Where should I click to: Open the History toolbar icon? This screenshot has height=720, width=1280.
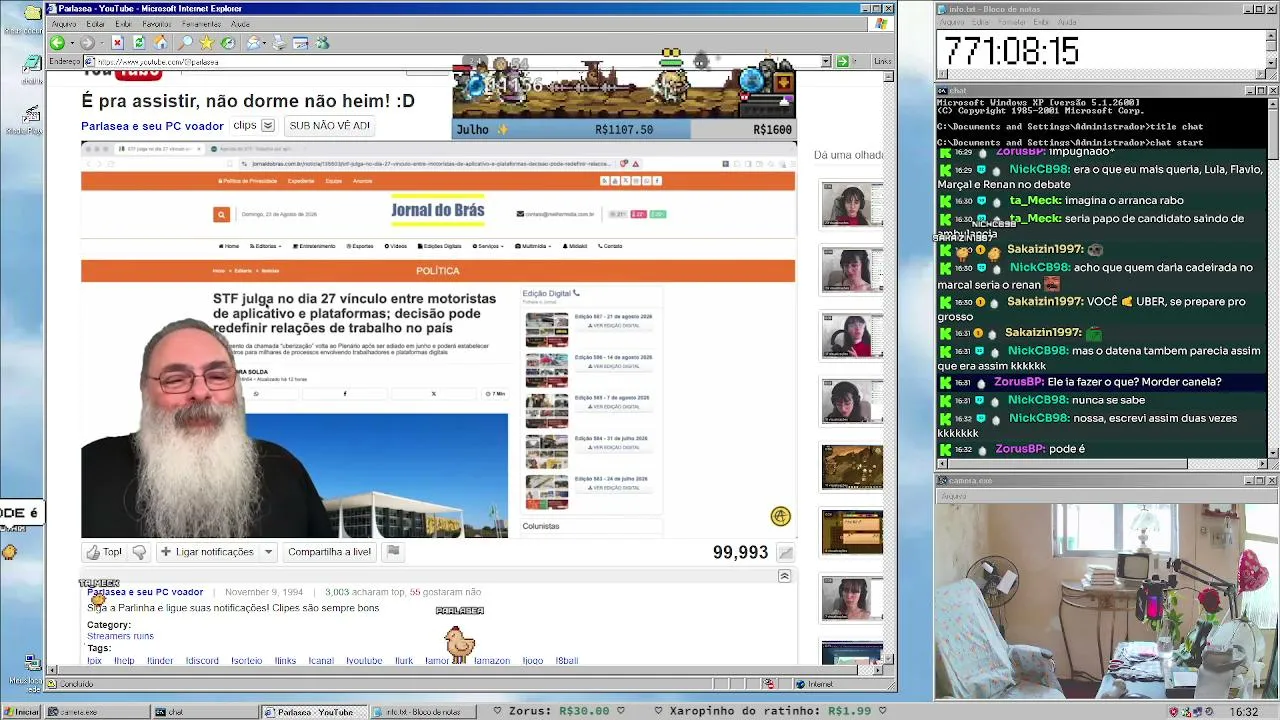pos(228,43)
